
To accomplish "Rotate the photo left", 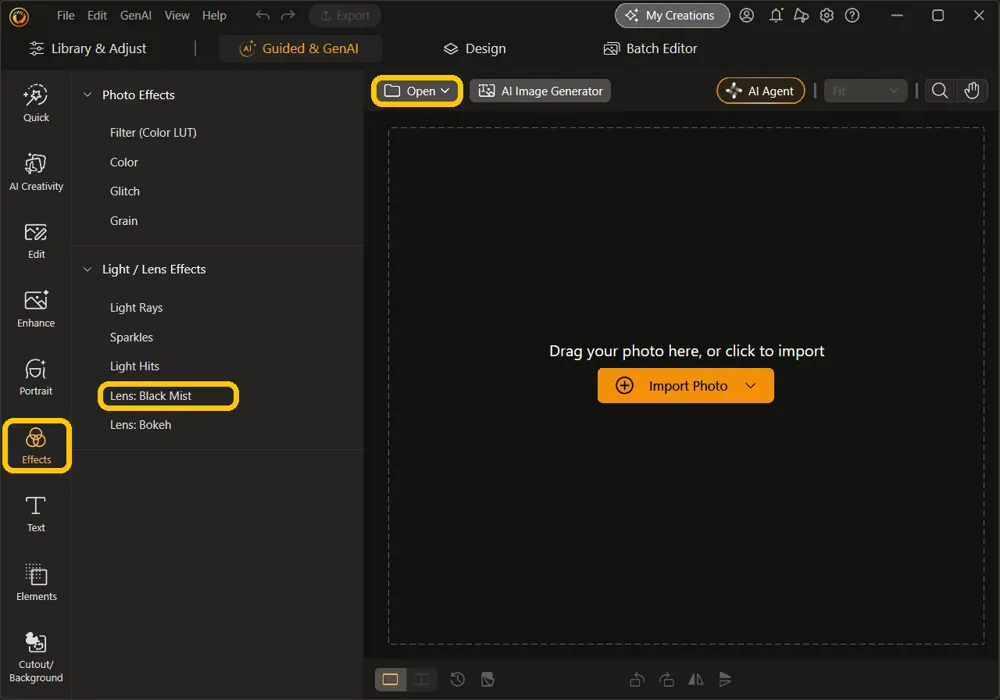I will pos(636,680).
